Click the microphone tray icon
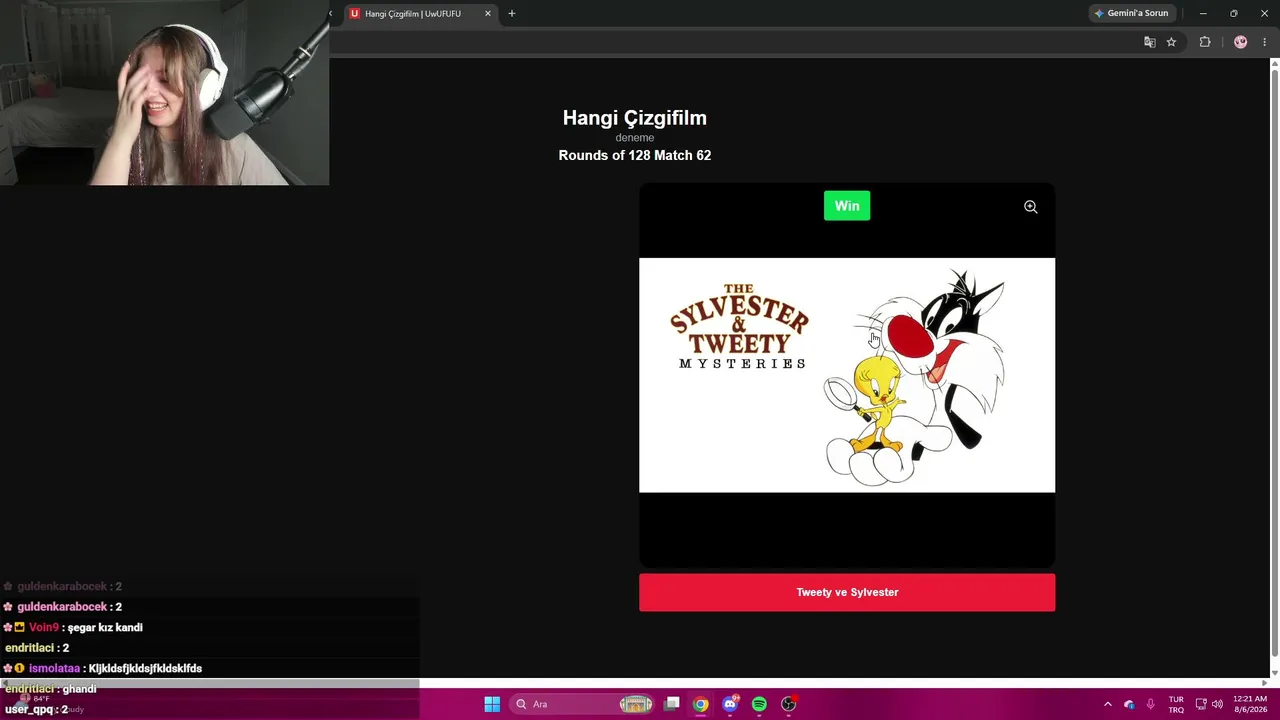This screenshot has height=720, width=1280. tap(1151, 704)
